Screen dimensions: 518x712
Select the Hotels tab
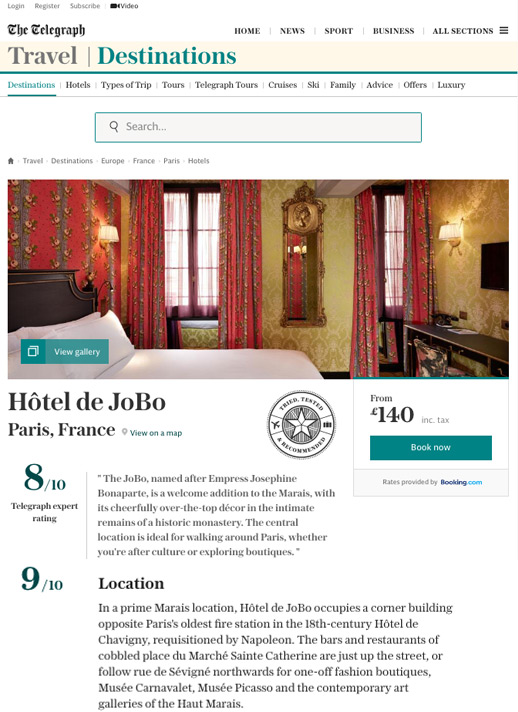click(x=78, y=85)
